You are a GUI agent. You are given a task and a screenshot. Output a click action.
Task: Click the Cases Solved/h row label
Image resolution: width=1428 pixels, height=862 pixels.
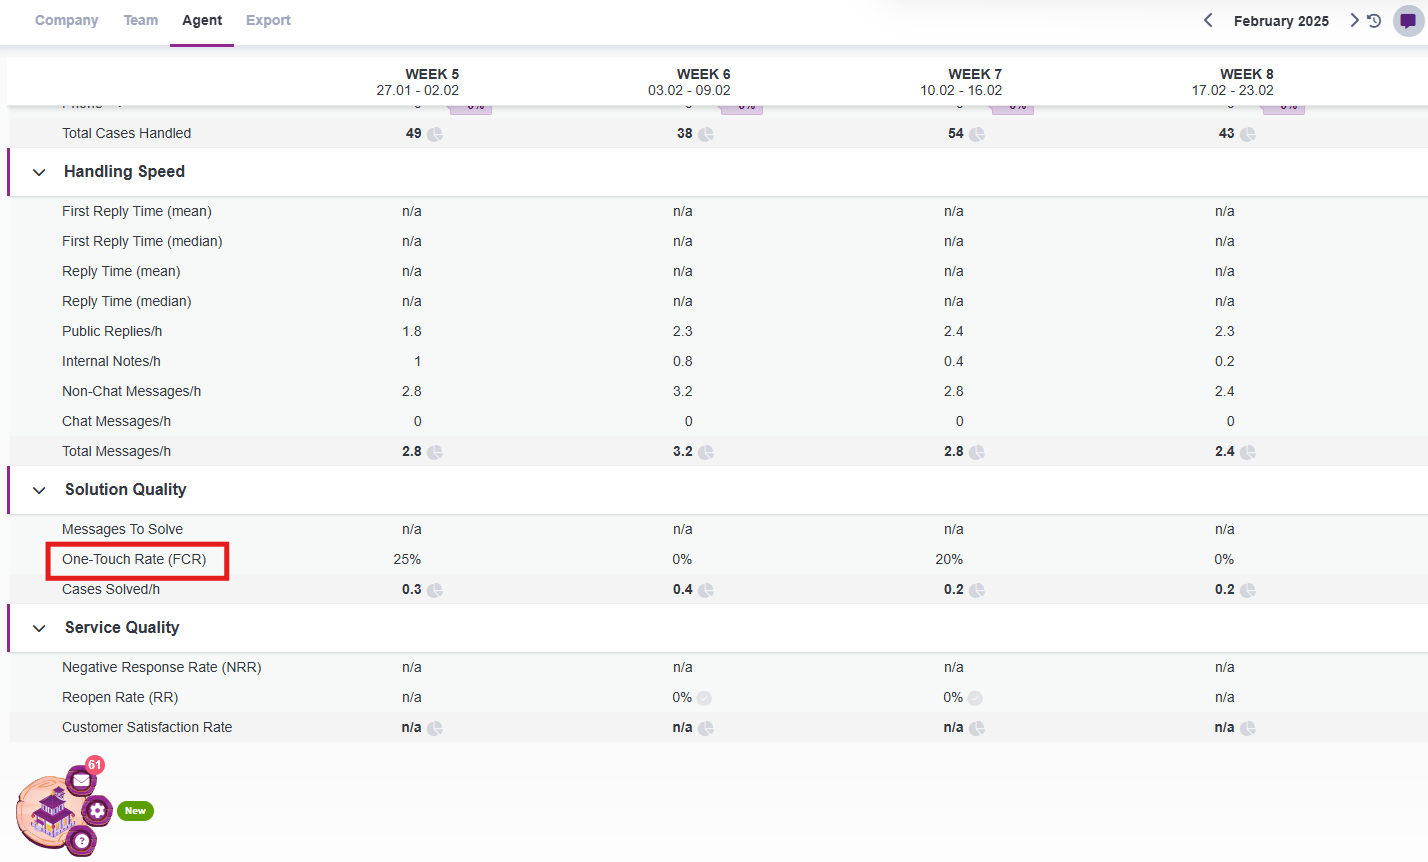pyautogui.click(x=111, y=589)
